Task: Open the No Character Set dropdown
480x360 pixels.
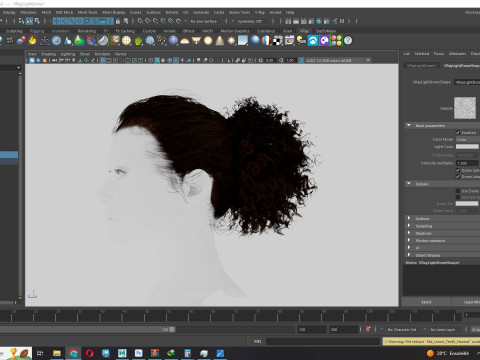Action: [403, 329]
